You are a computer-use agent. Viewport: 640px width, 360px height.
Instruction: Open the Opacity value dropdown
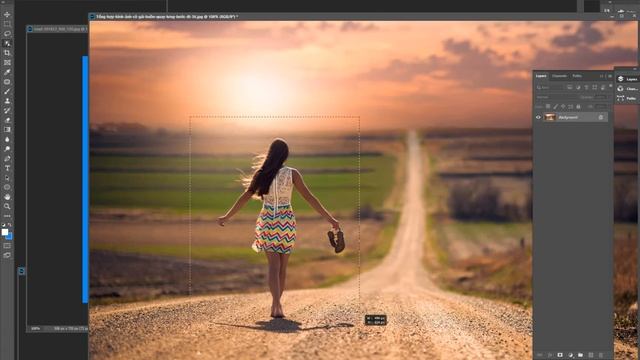(x=601, y=97)
